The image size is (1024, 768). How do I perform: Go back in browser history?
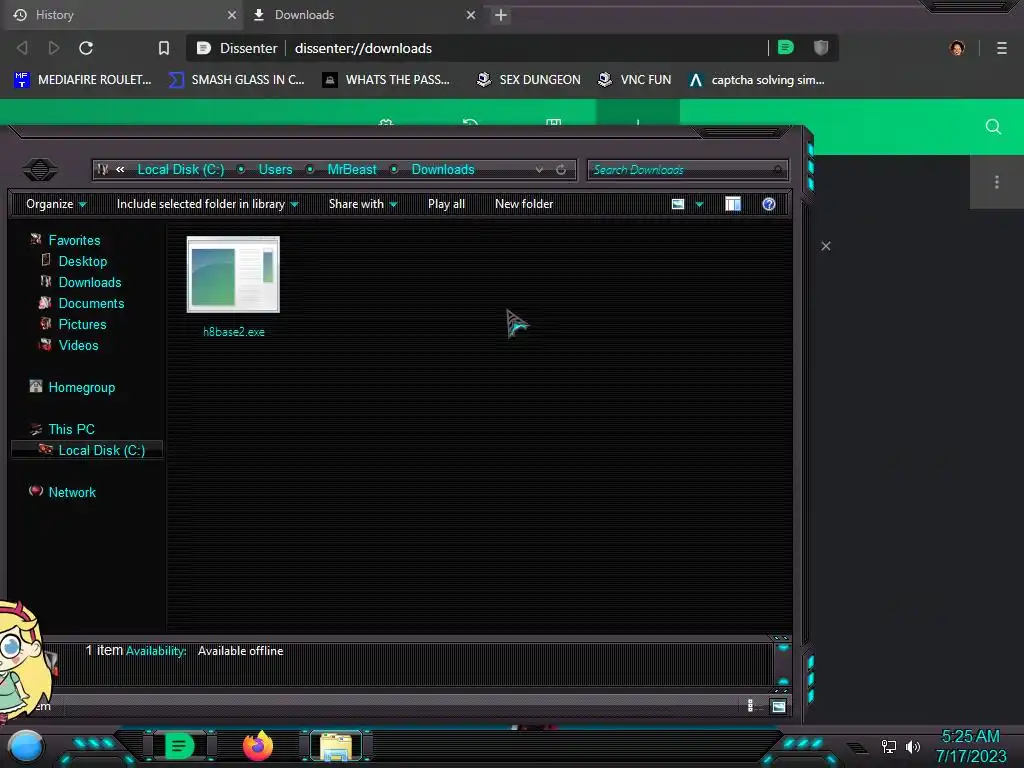(22, 48)
